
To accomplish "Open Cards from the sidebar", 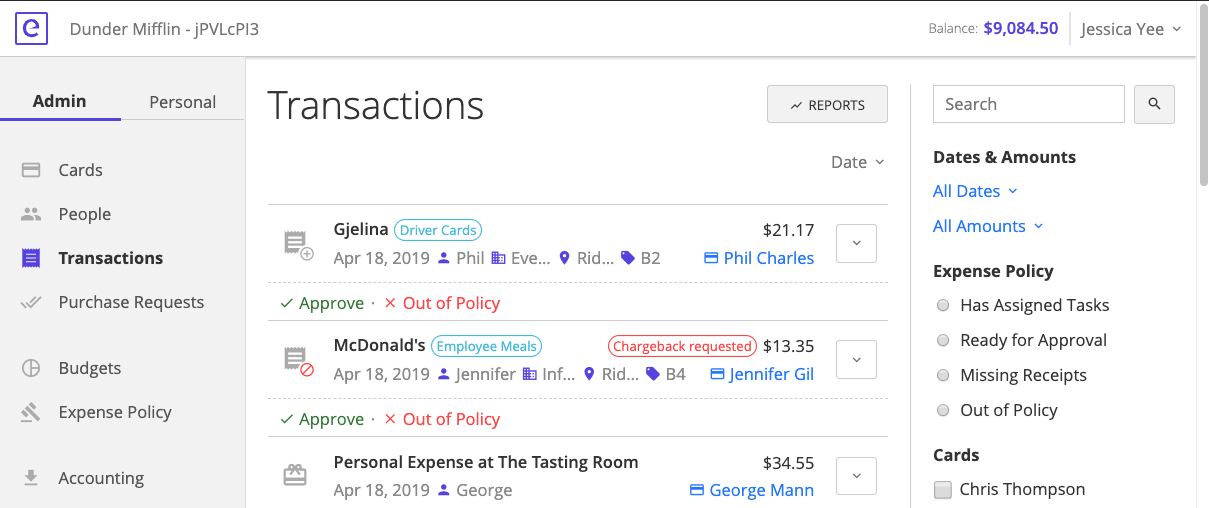I will [80, 170].
